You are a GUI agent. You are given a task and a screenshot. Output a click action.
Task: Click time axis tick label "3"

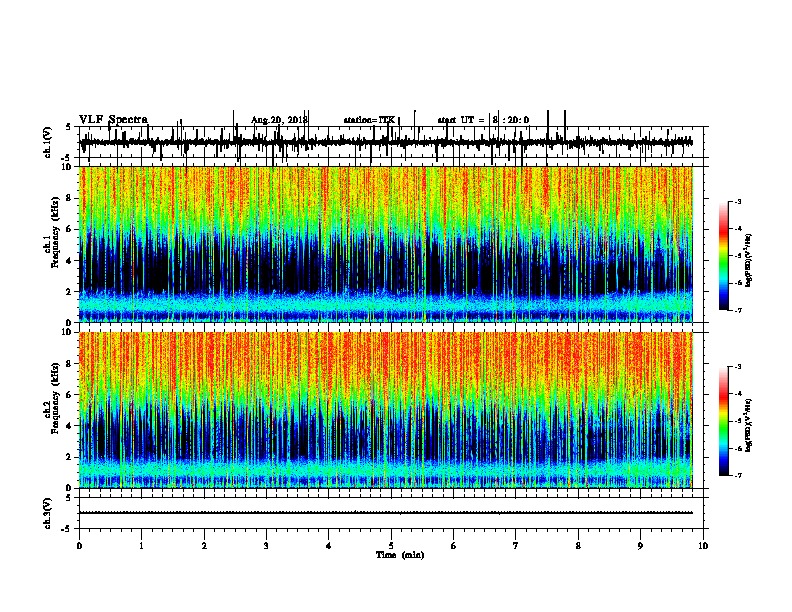pyautogui.click(x=266, y=546)
